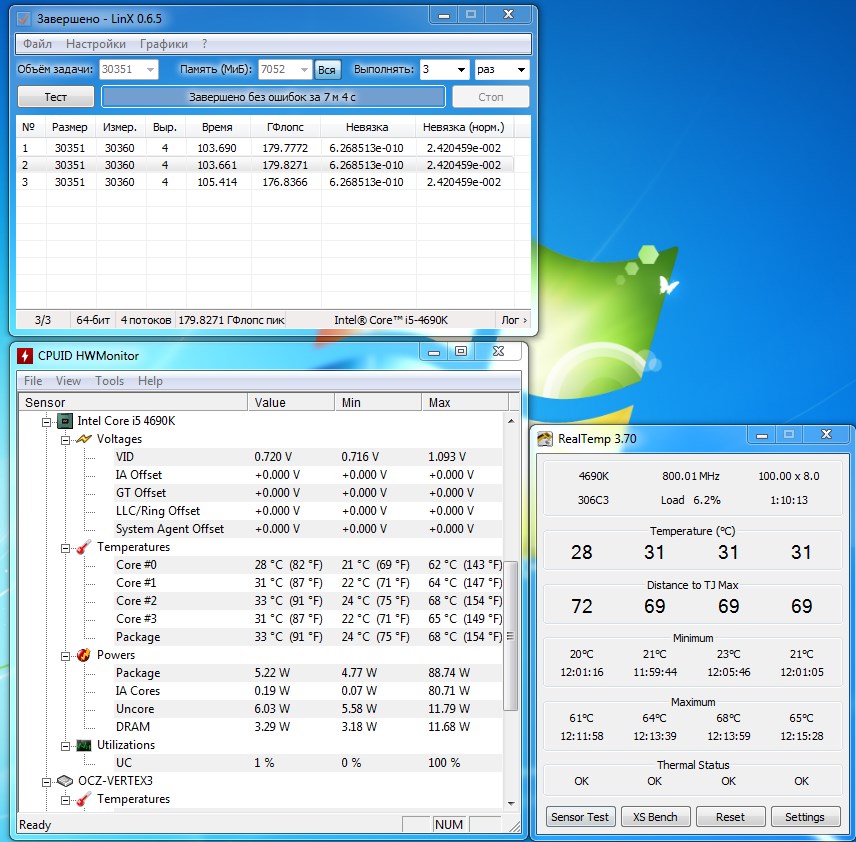Click the Intel Core i5-4690K label in LinX status bar
The height and width of the screenshot is (842, 856).
tap(391, 321)
